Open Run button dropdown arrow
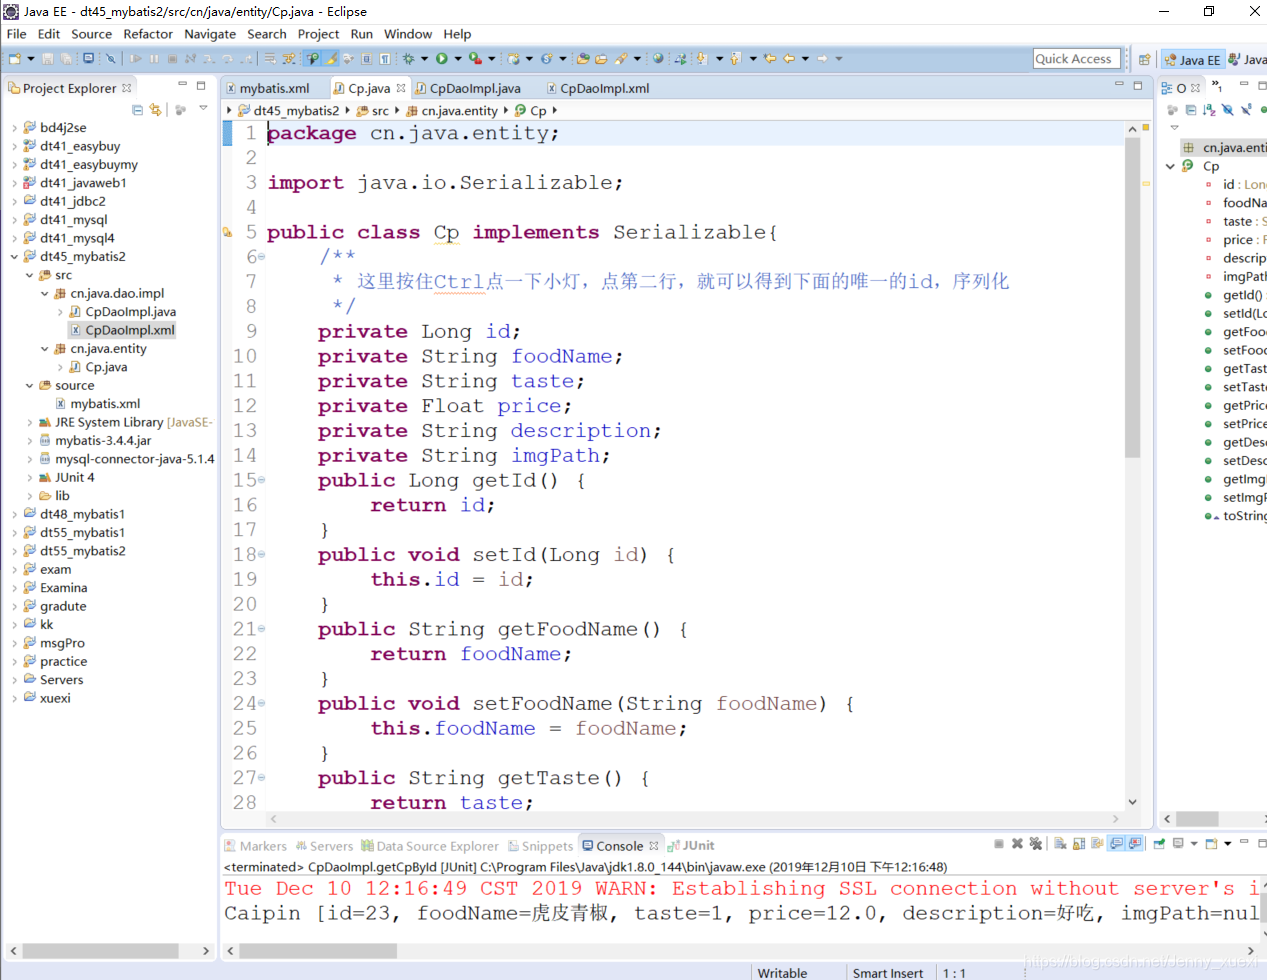This screenshot has height=980, width=1267. click(457, 59)
